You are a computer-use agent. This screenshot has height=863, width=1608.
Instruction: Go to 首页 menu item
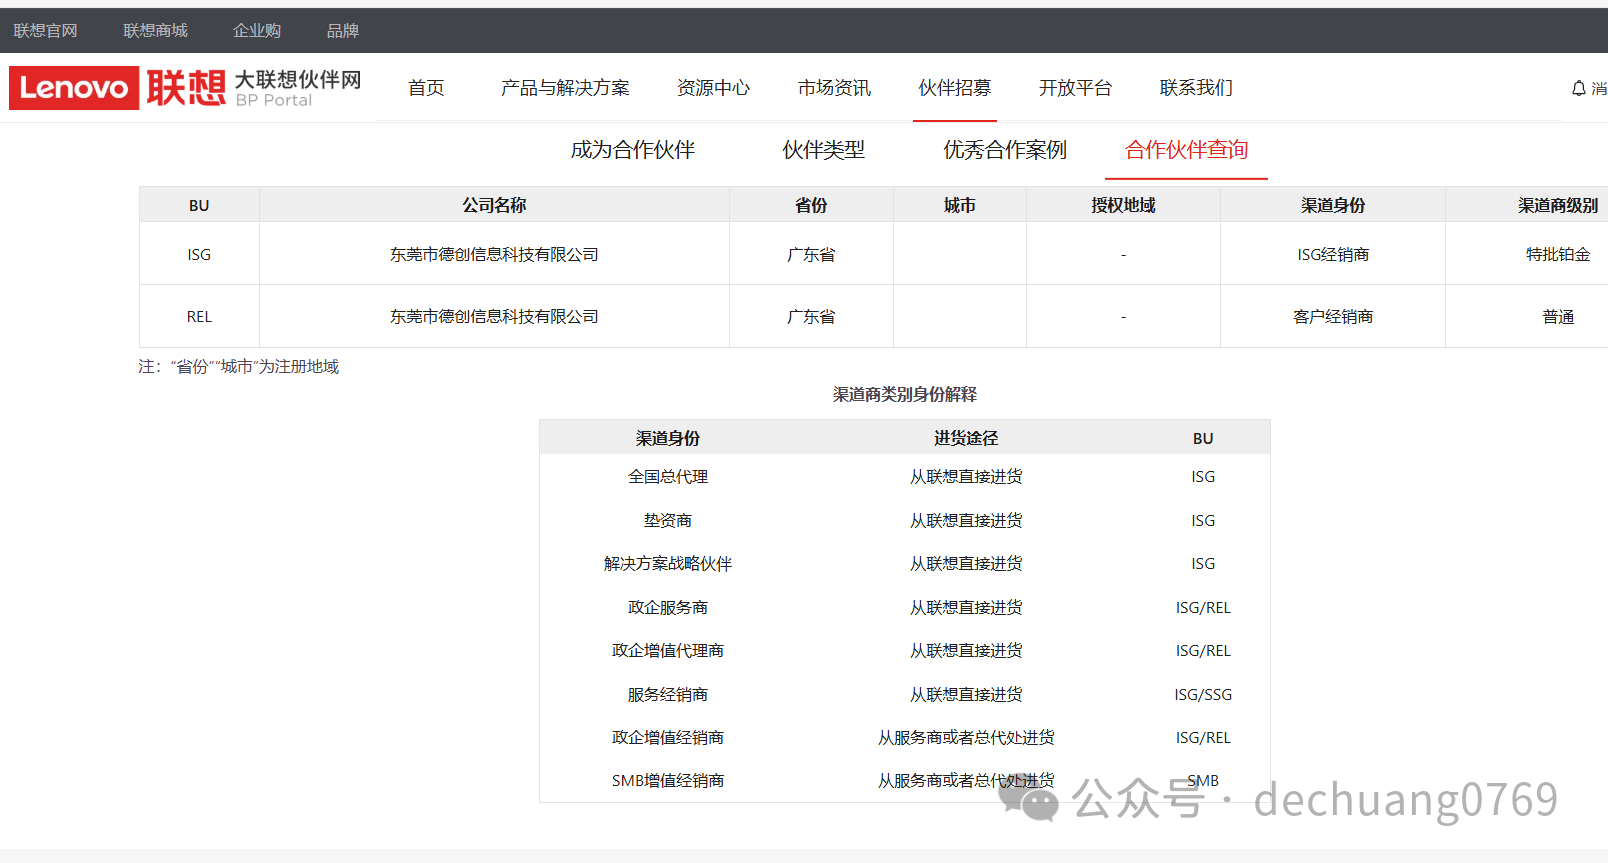point(426,88)
